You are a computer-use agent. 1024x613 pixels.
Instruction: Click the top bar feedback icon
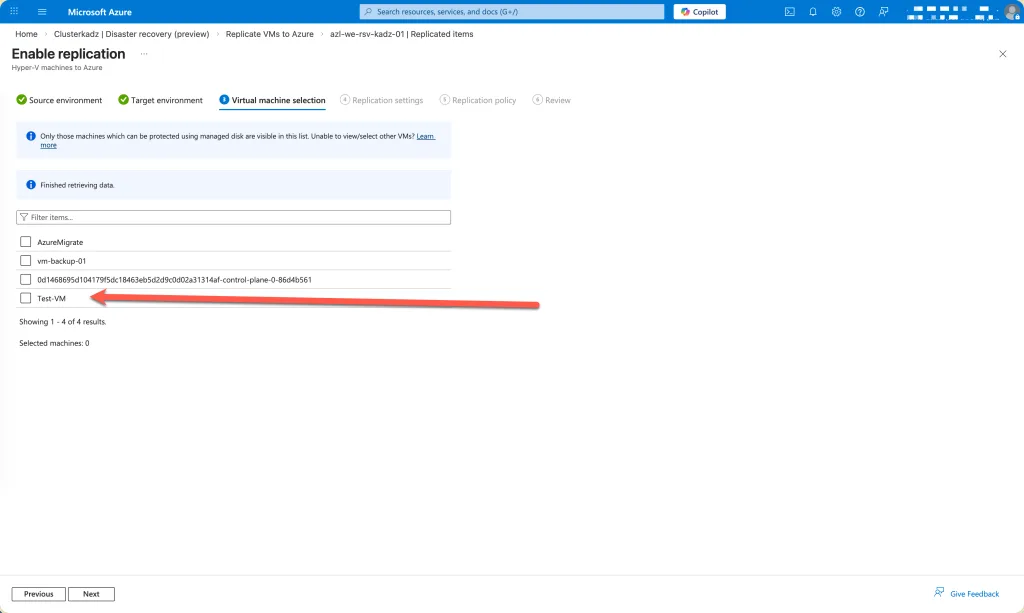coord(883,12)
